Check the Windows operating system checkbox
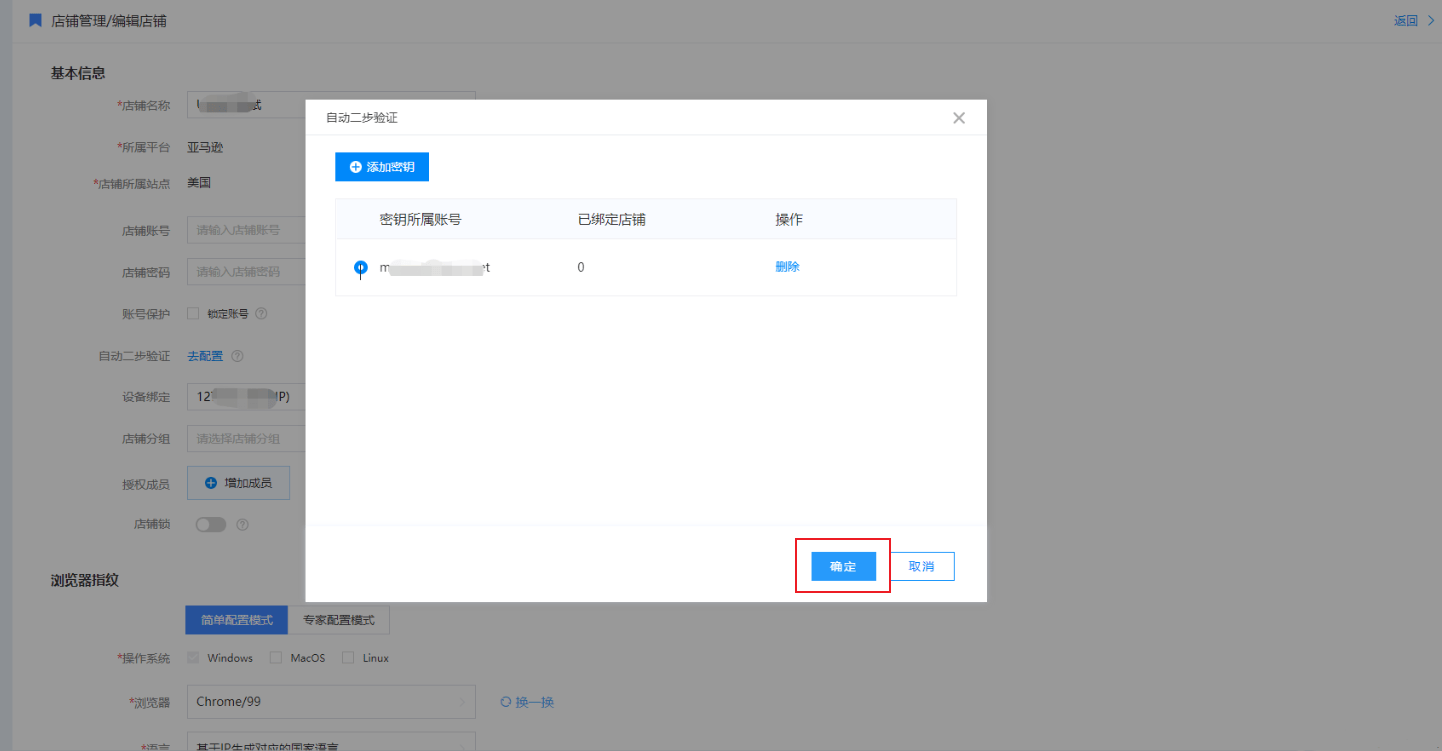Image resolution: width=1442 pixels, height=751 pixels. click(x=193, y=658)
